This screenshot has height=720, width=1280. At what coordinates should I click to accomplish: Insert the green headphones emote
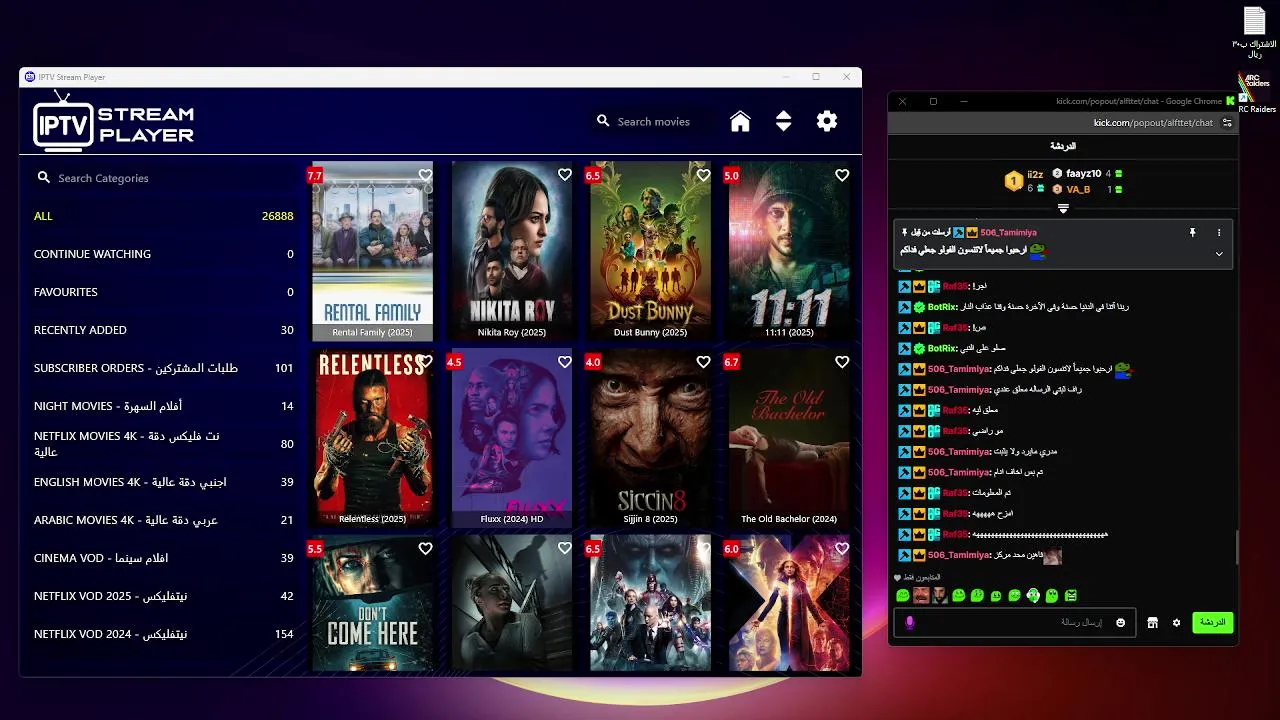click(x=1033, y=595)
